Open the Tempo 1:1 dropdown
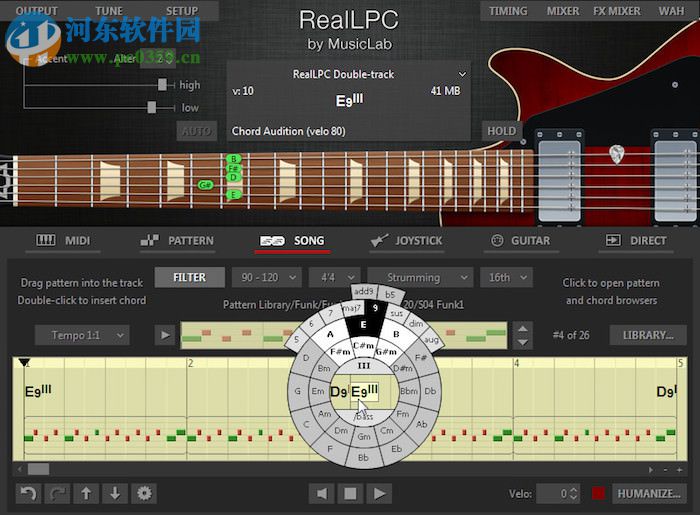Screen dimensions: 700x515 tap(82, 335)
